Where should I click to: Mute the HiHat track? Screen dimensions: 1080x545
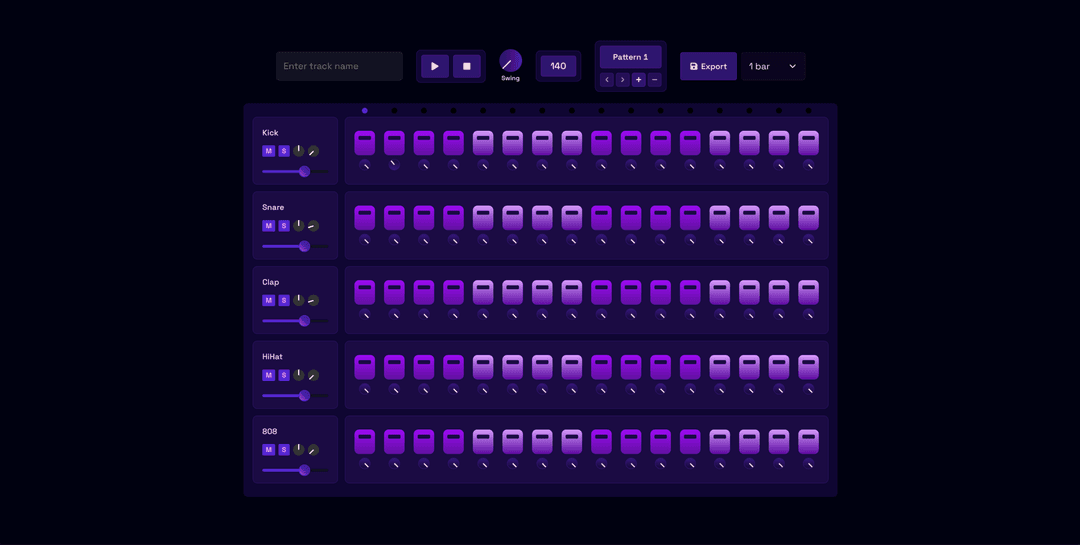[268, 375]
